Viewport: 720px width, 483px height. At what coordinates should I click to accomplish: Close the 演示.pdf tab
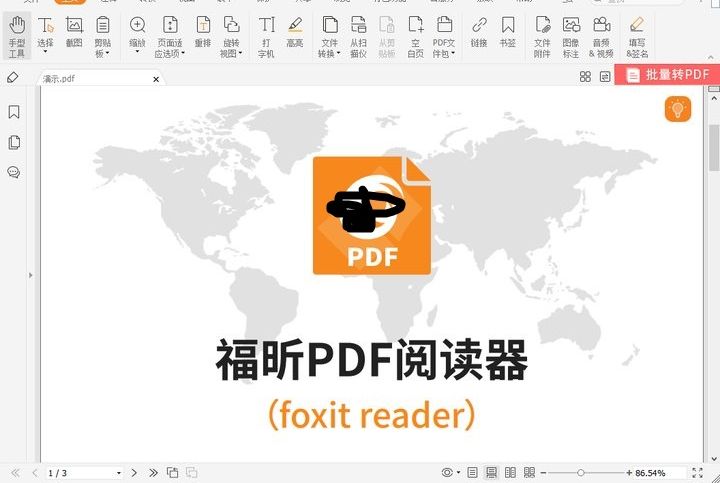pyautogui.click(x=156, y=79)
